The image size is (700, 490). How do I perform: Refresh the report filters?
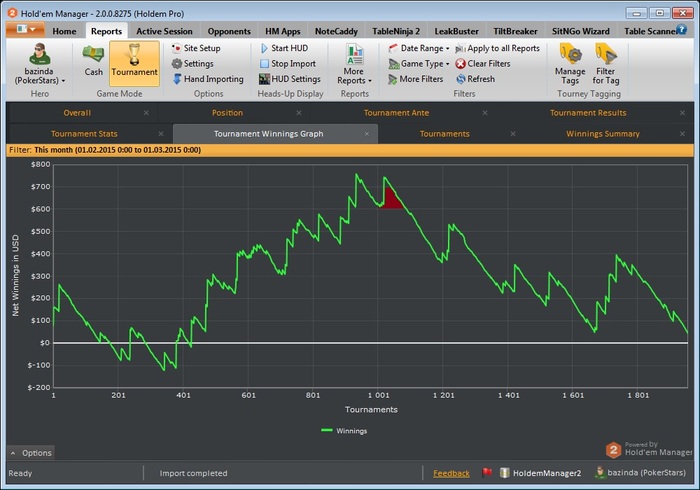[480, 79]
